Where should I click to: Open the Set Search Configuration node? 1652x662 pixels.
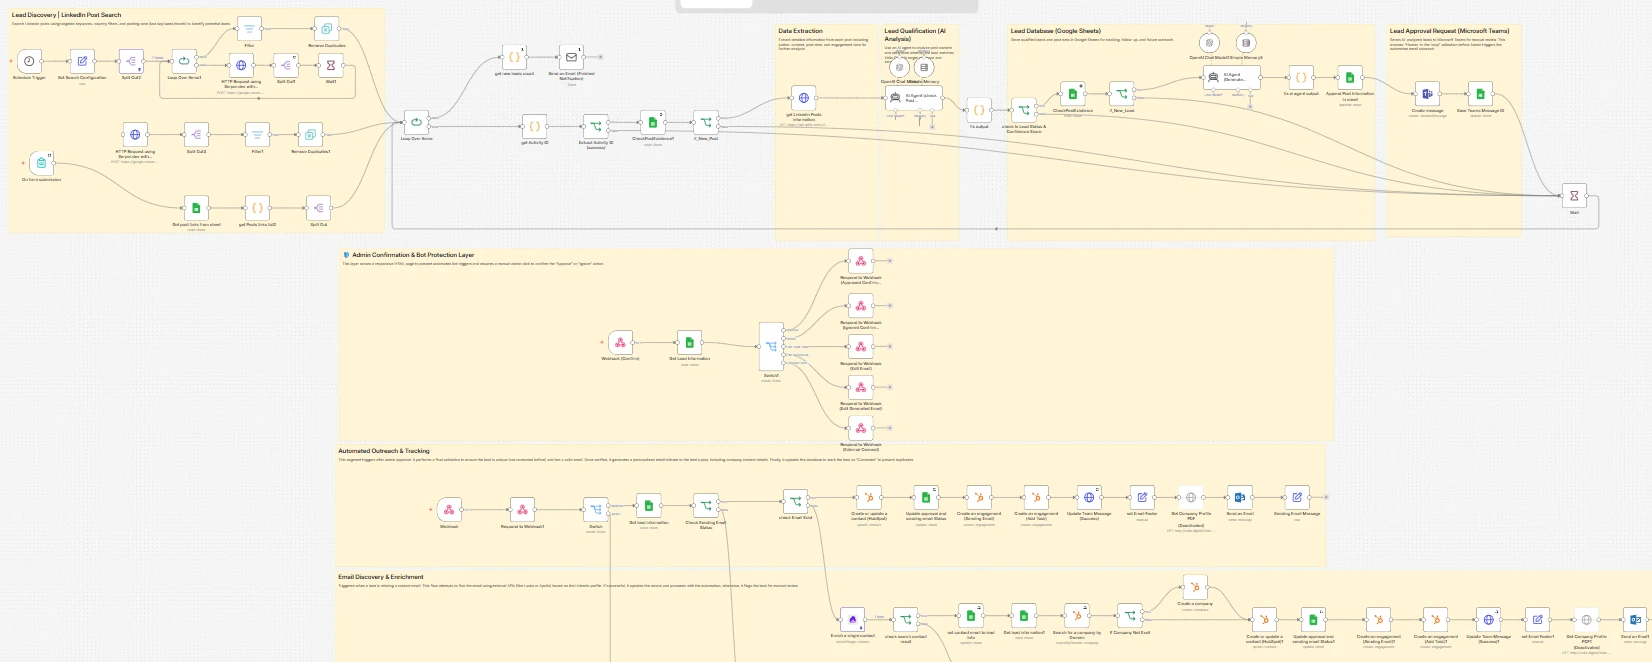[x=82, y=62]
